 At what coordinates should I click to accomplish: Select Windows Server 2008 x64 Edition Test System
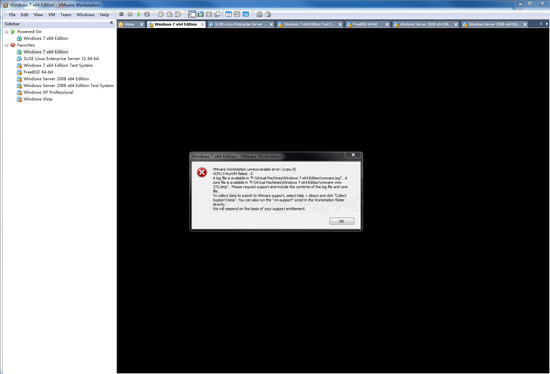pyautogui.click(x=68, y=86)
